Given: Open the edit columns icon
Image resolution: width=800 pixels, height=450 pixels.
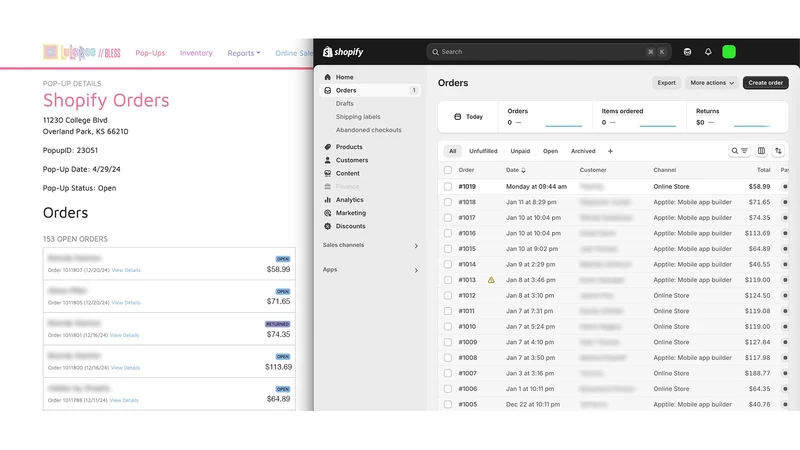Looking at the screenshot, I should [x=761, y=151].
